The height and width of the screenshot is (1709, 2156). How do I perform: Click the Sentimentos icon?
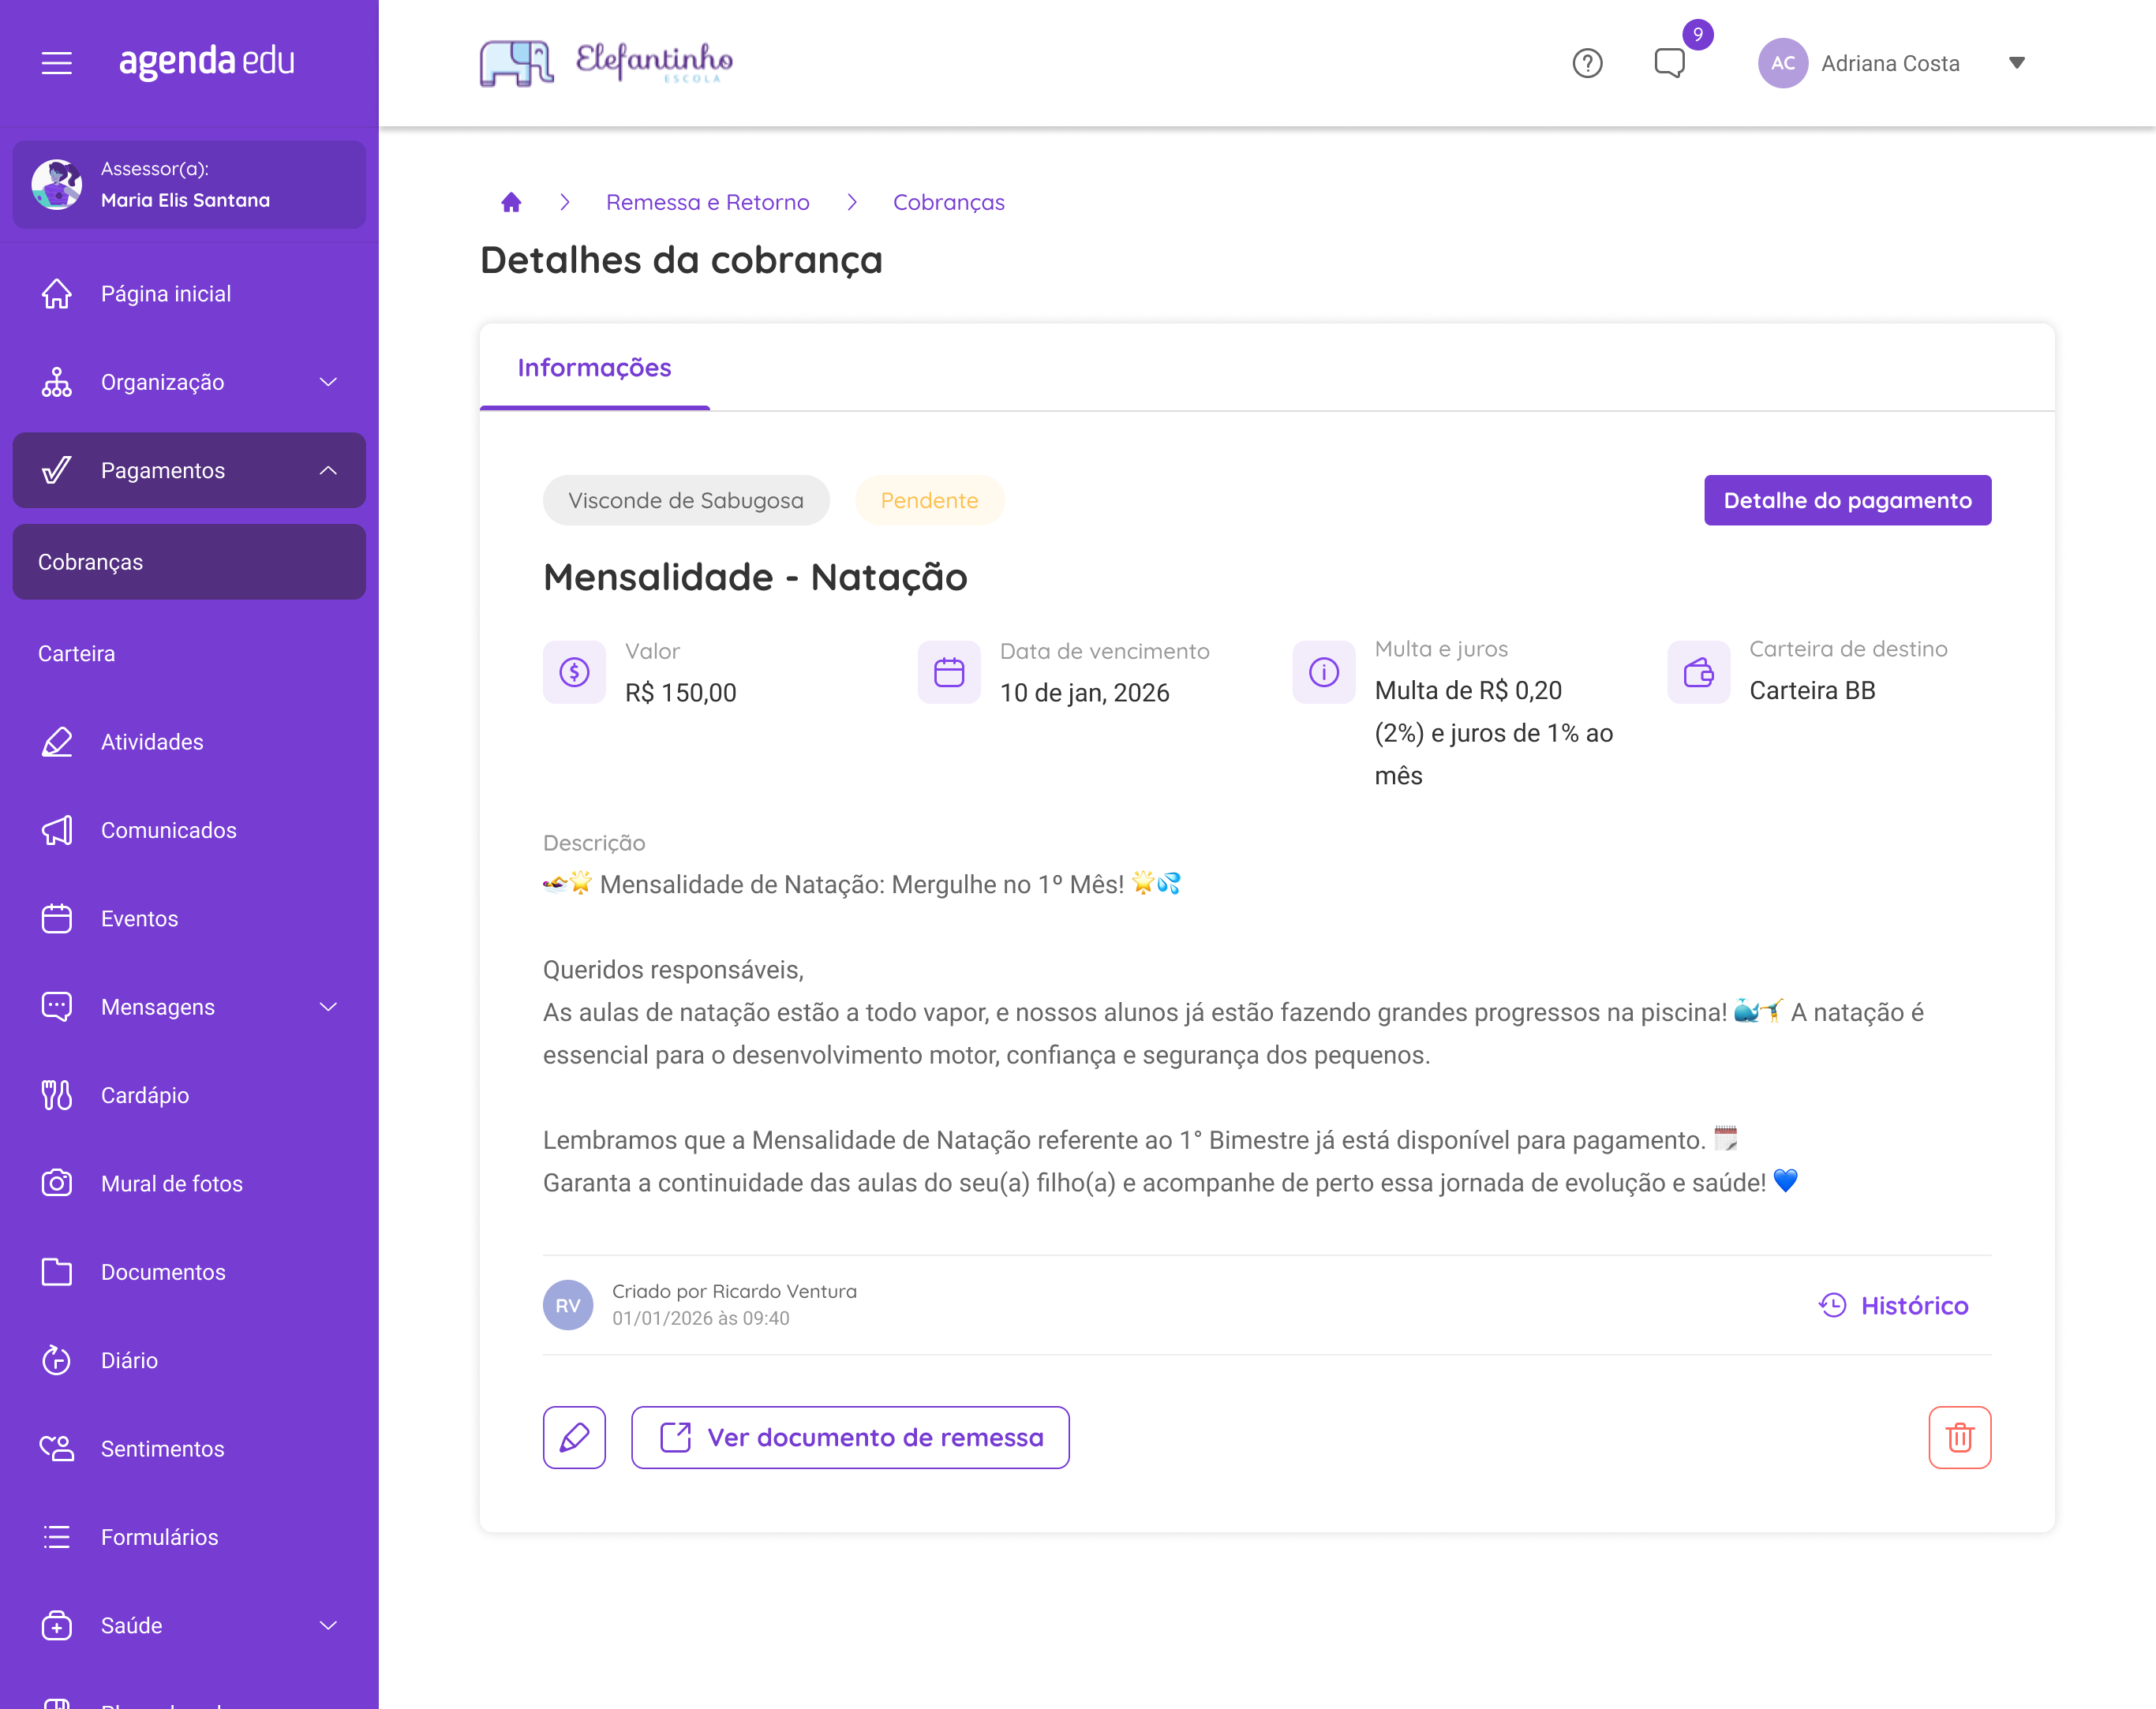click(57, 1449)
